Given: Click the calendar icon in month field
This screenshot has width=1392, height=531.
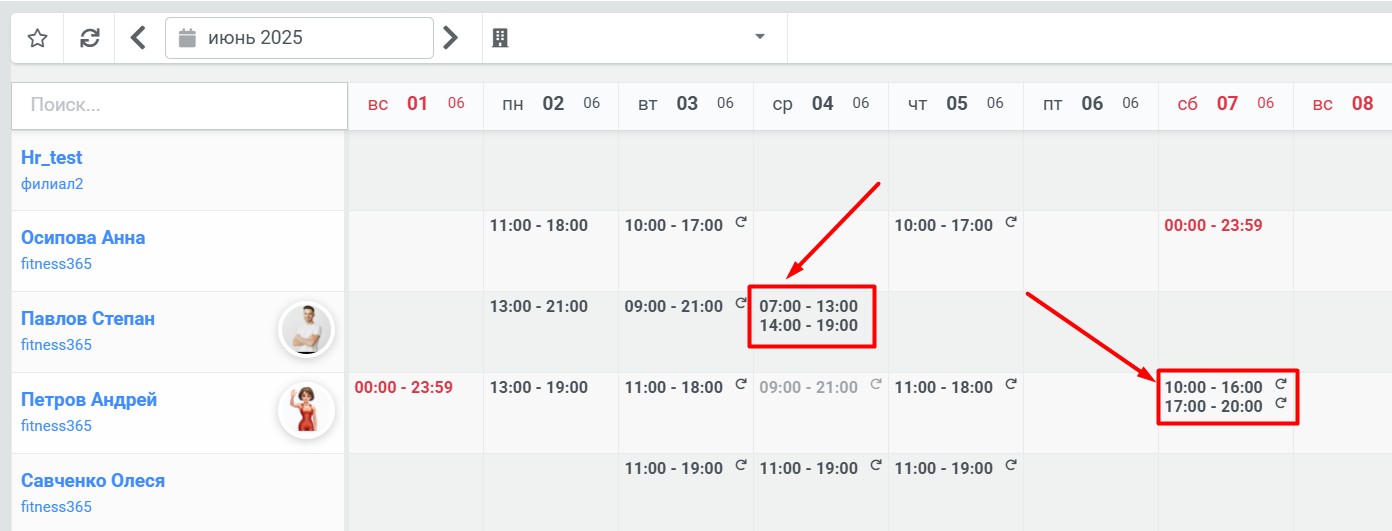Looking at the screenshot, I should (187, 38).
